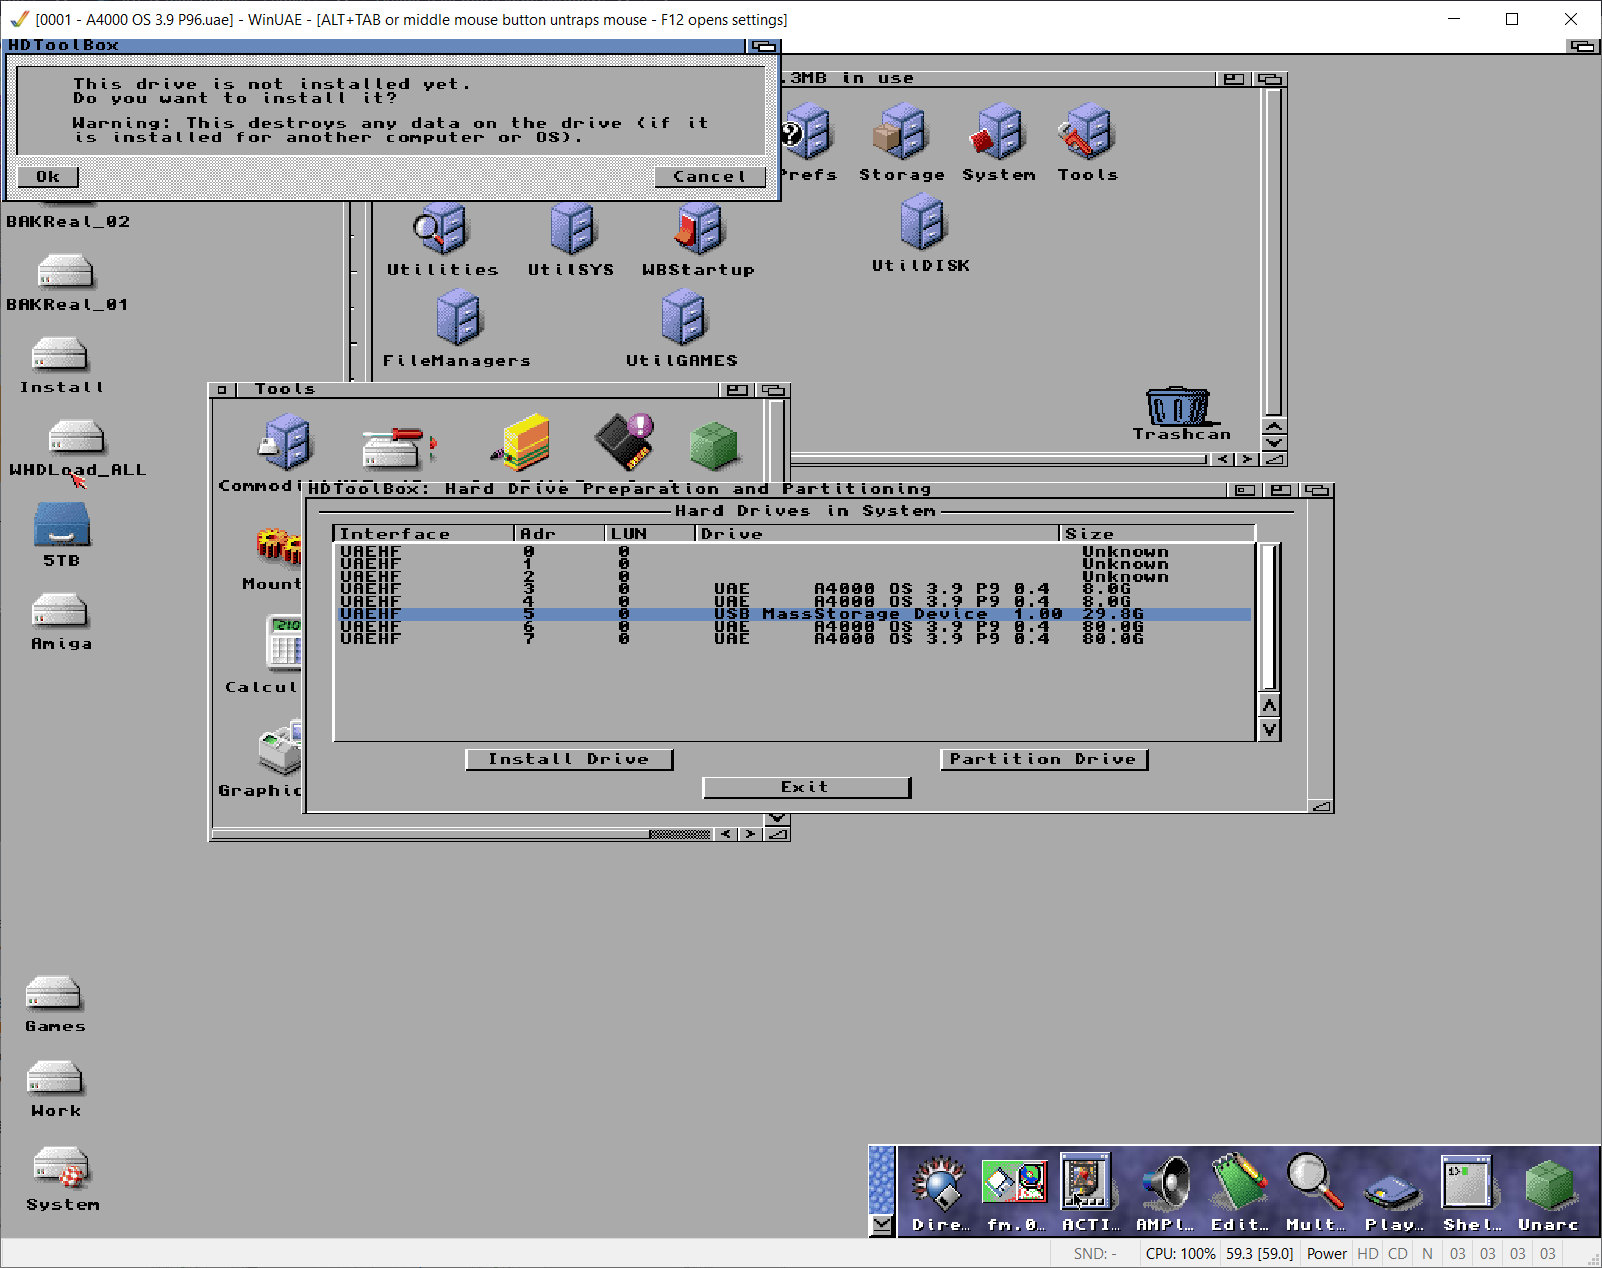The height and width of the screenshot is (1268, 1602).
Task: Exit the HDToolBox window
Action: tap(806, 788)
